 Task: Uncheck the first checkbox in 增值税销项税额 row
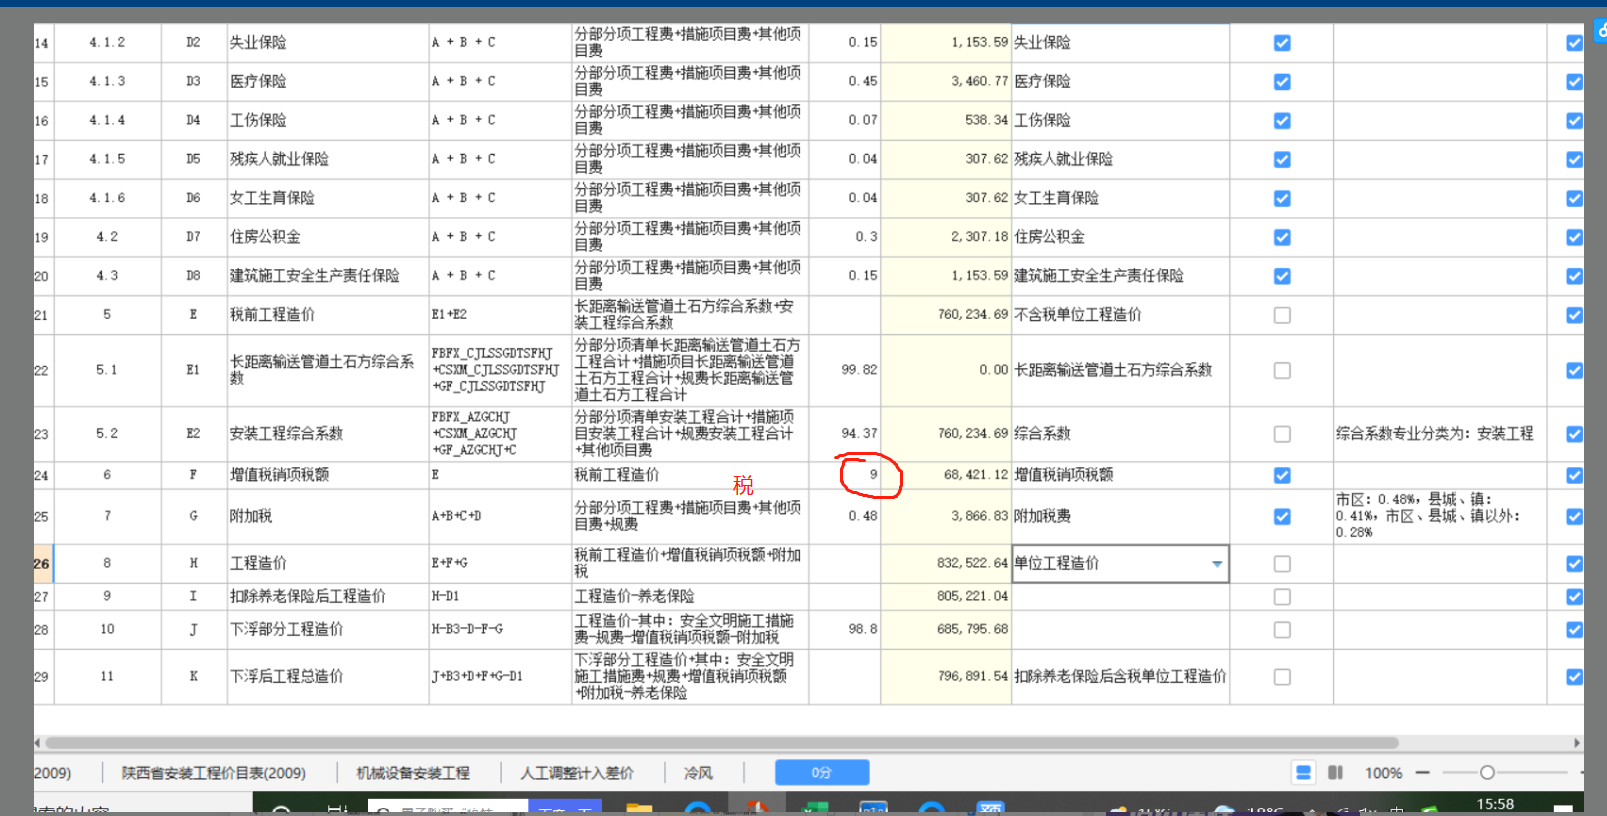tap(1282, 476)
